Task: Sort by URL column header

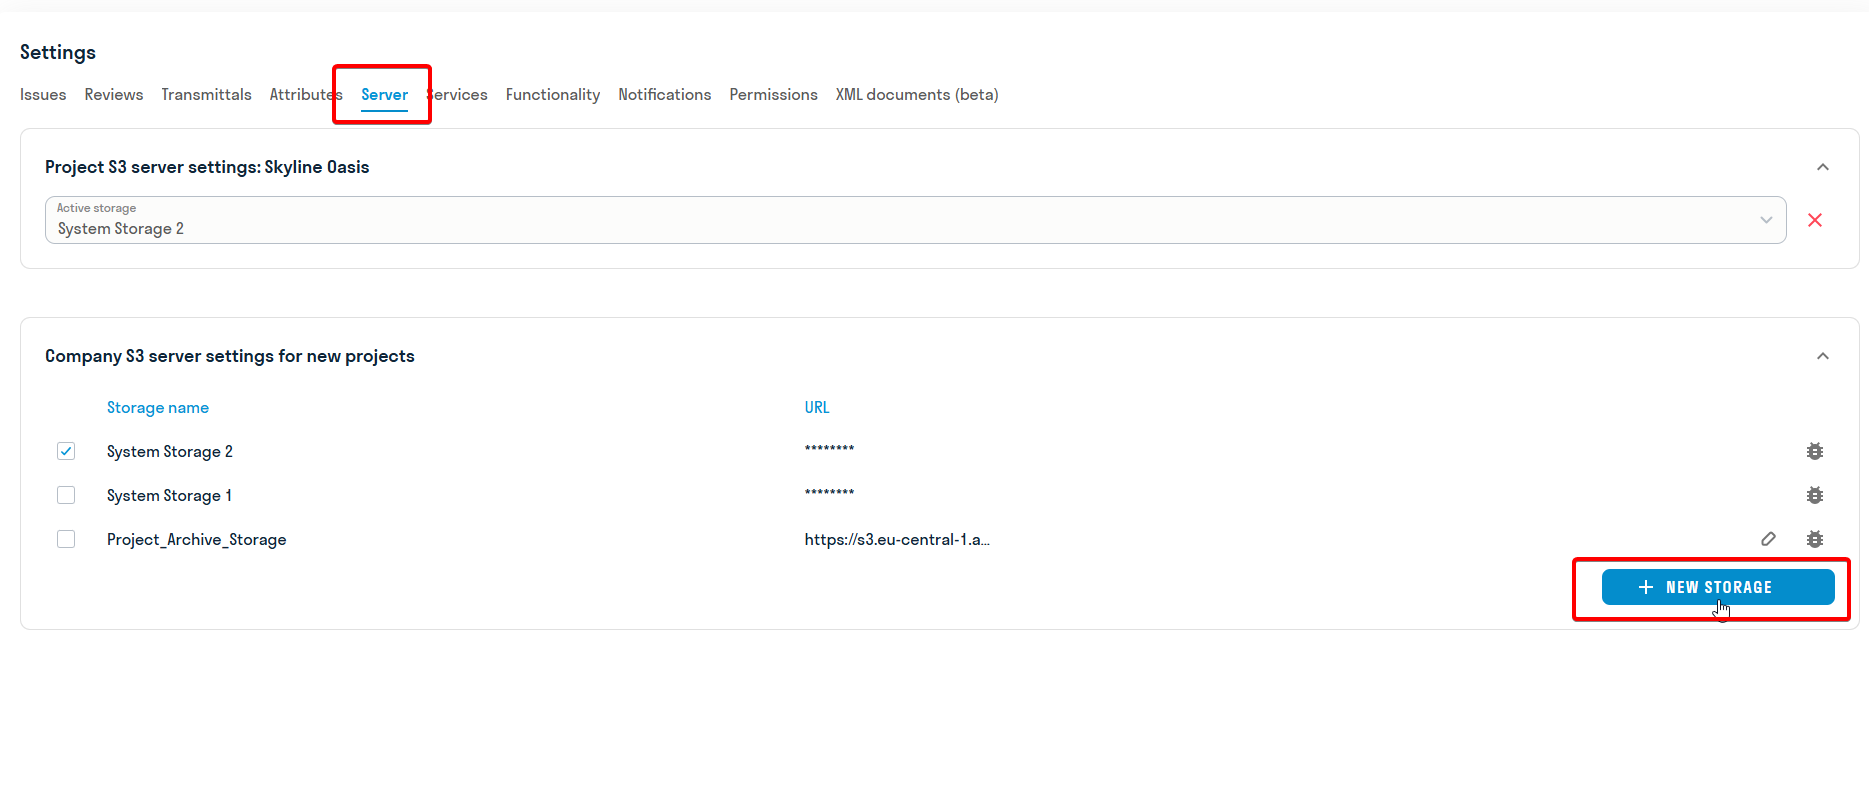Action: (x=817, y=407)
